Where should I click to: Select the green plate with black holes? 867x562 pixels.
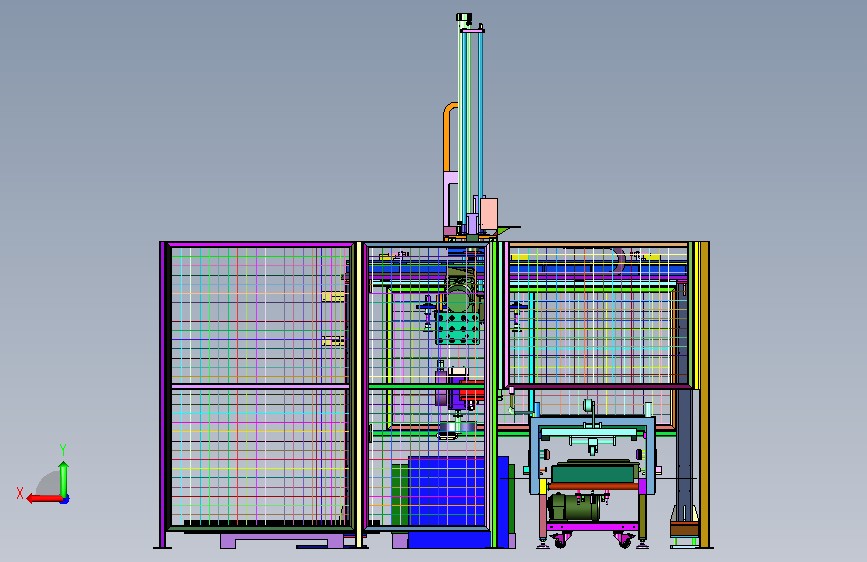point(458,327)
